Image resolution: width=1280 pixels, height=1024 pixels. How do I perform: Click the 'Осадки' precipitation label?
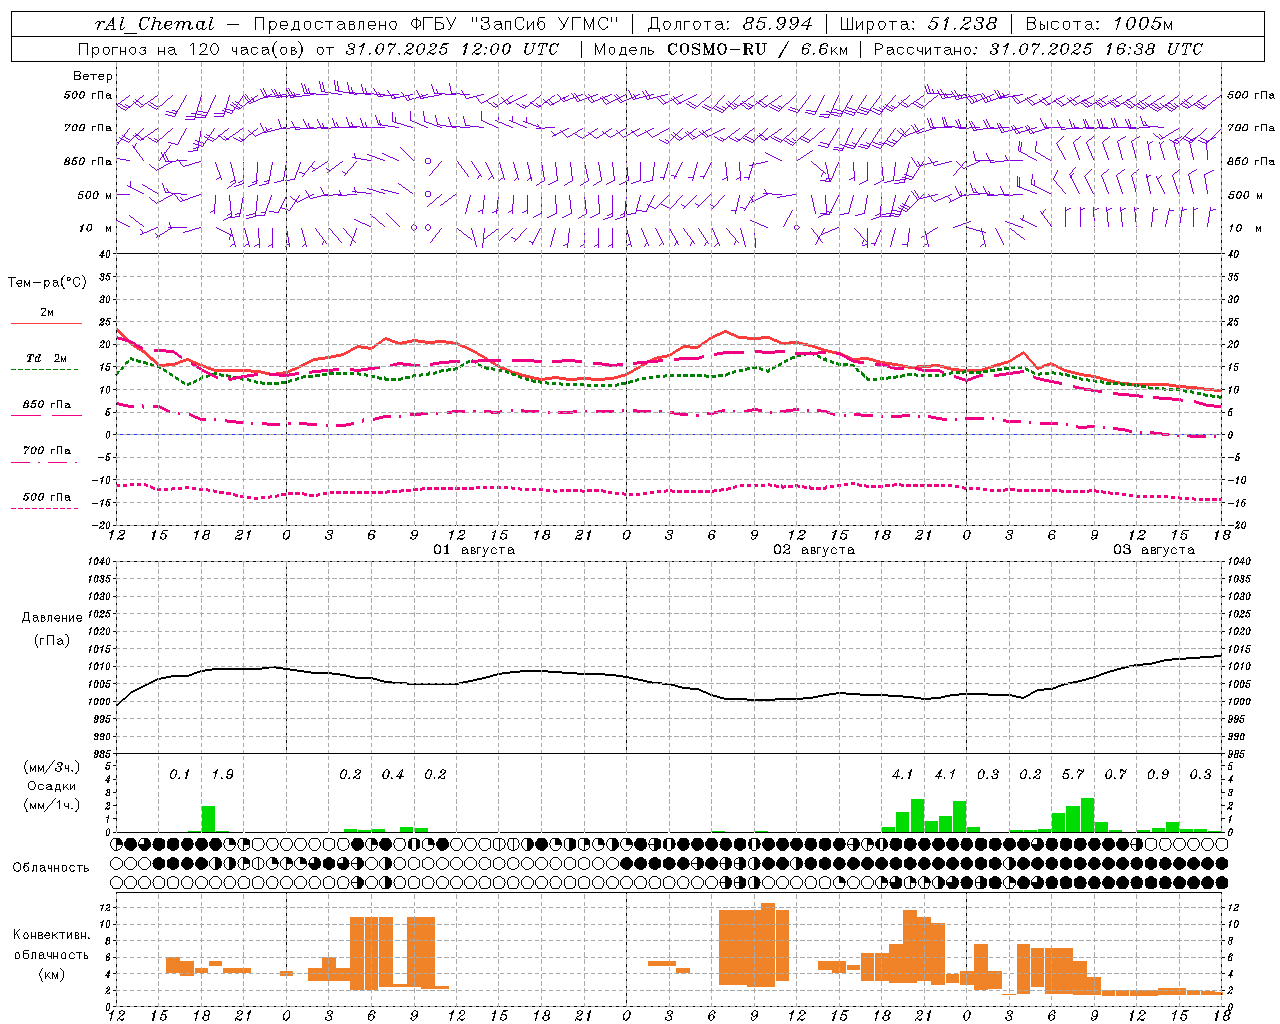click(x=52, y=786)
